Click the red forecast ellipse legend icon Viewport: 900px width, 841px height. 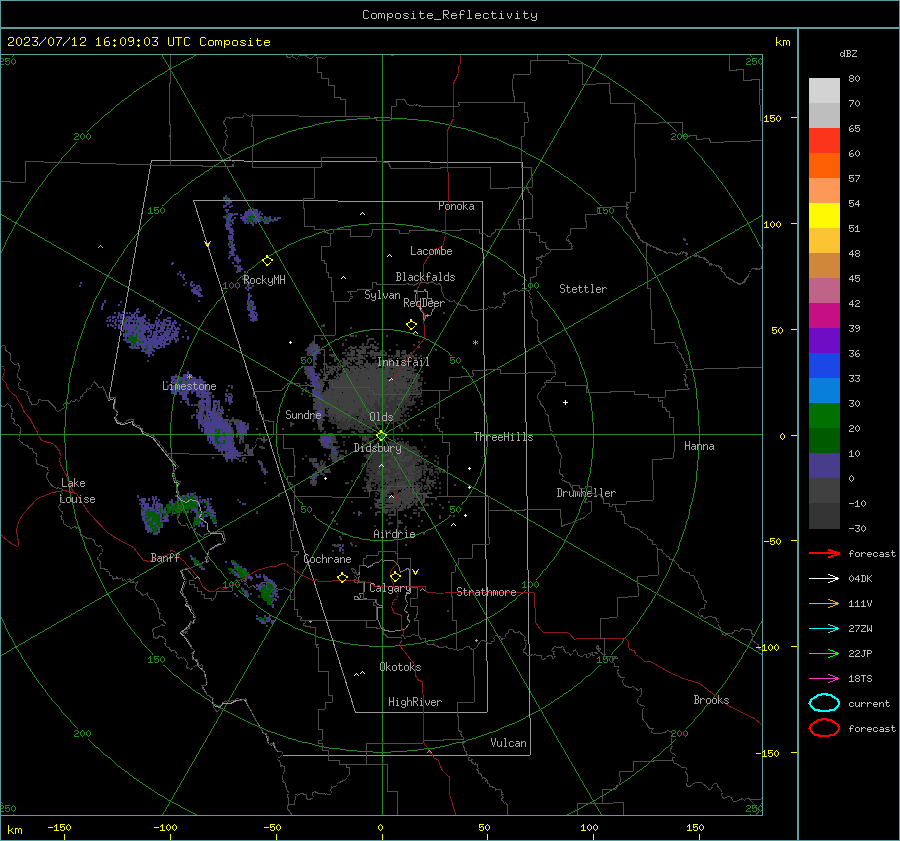coord(824,728)
